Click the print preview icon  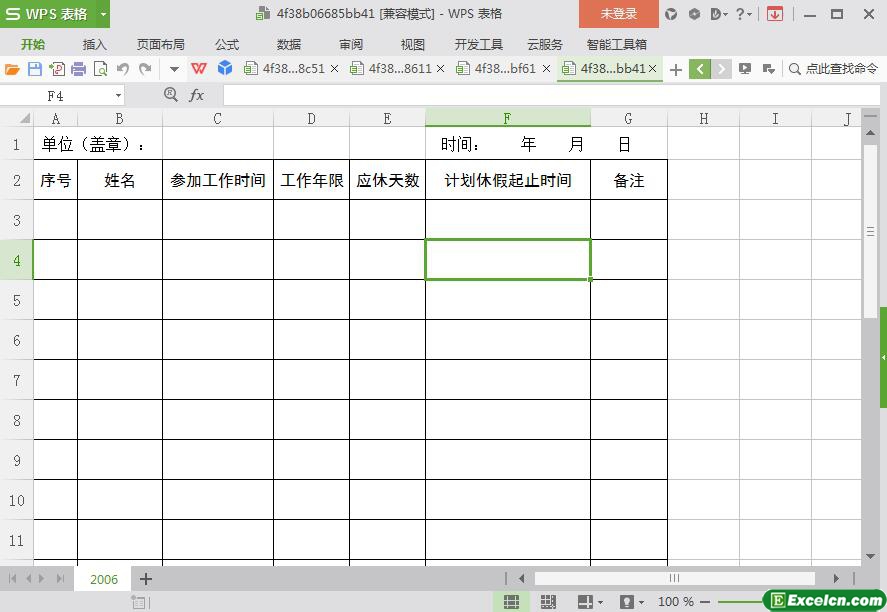(x=100, y=69)
